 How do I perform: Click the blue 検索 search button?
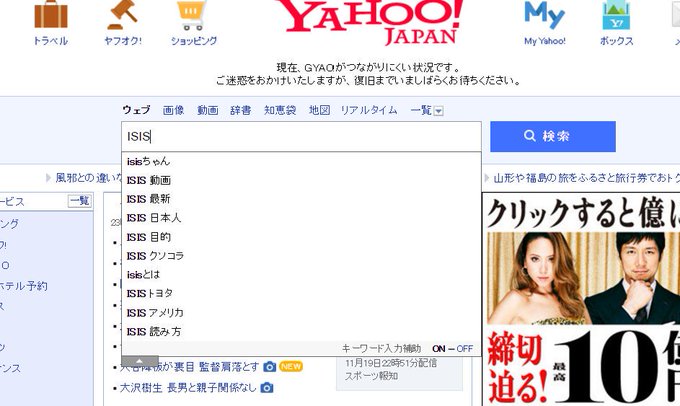[553, 137]
